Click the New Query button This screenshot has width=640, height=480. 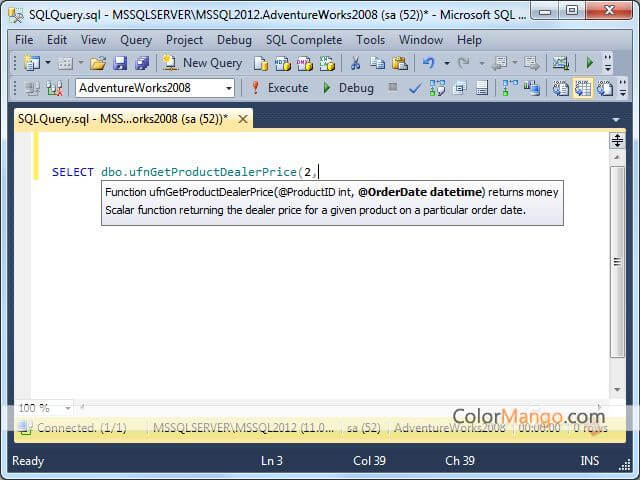(x=202, y=63)
